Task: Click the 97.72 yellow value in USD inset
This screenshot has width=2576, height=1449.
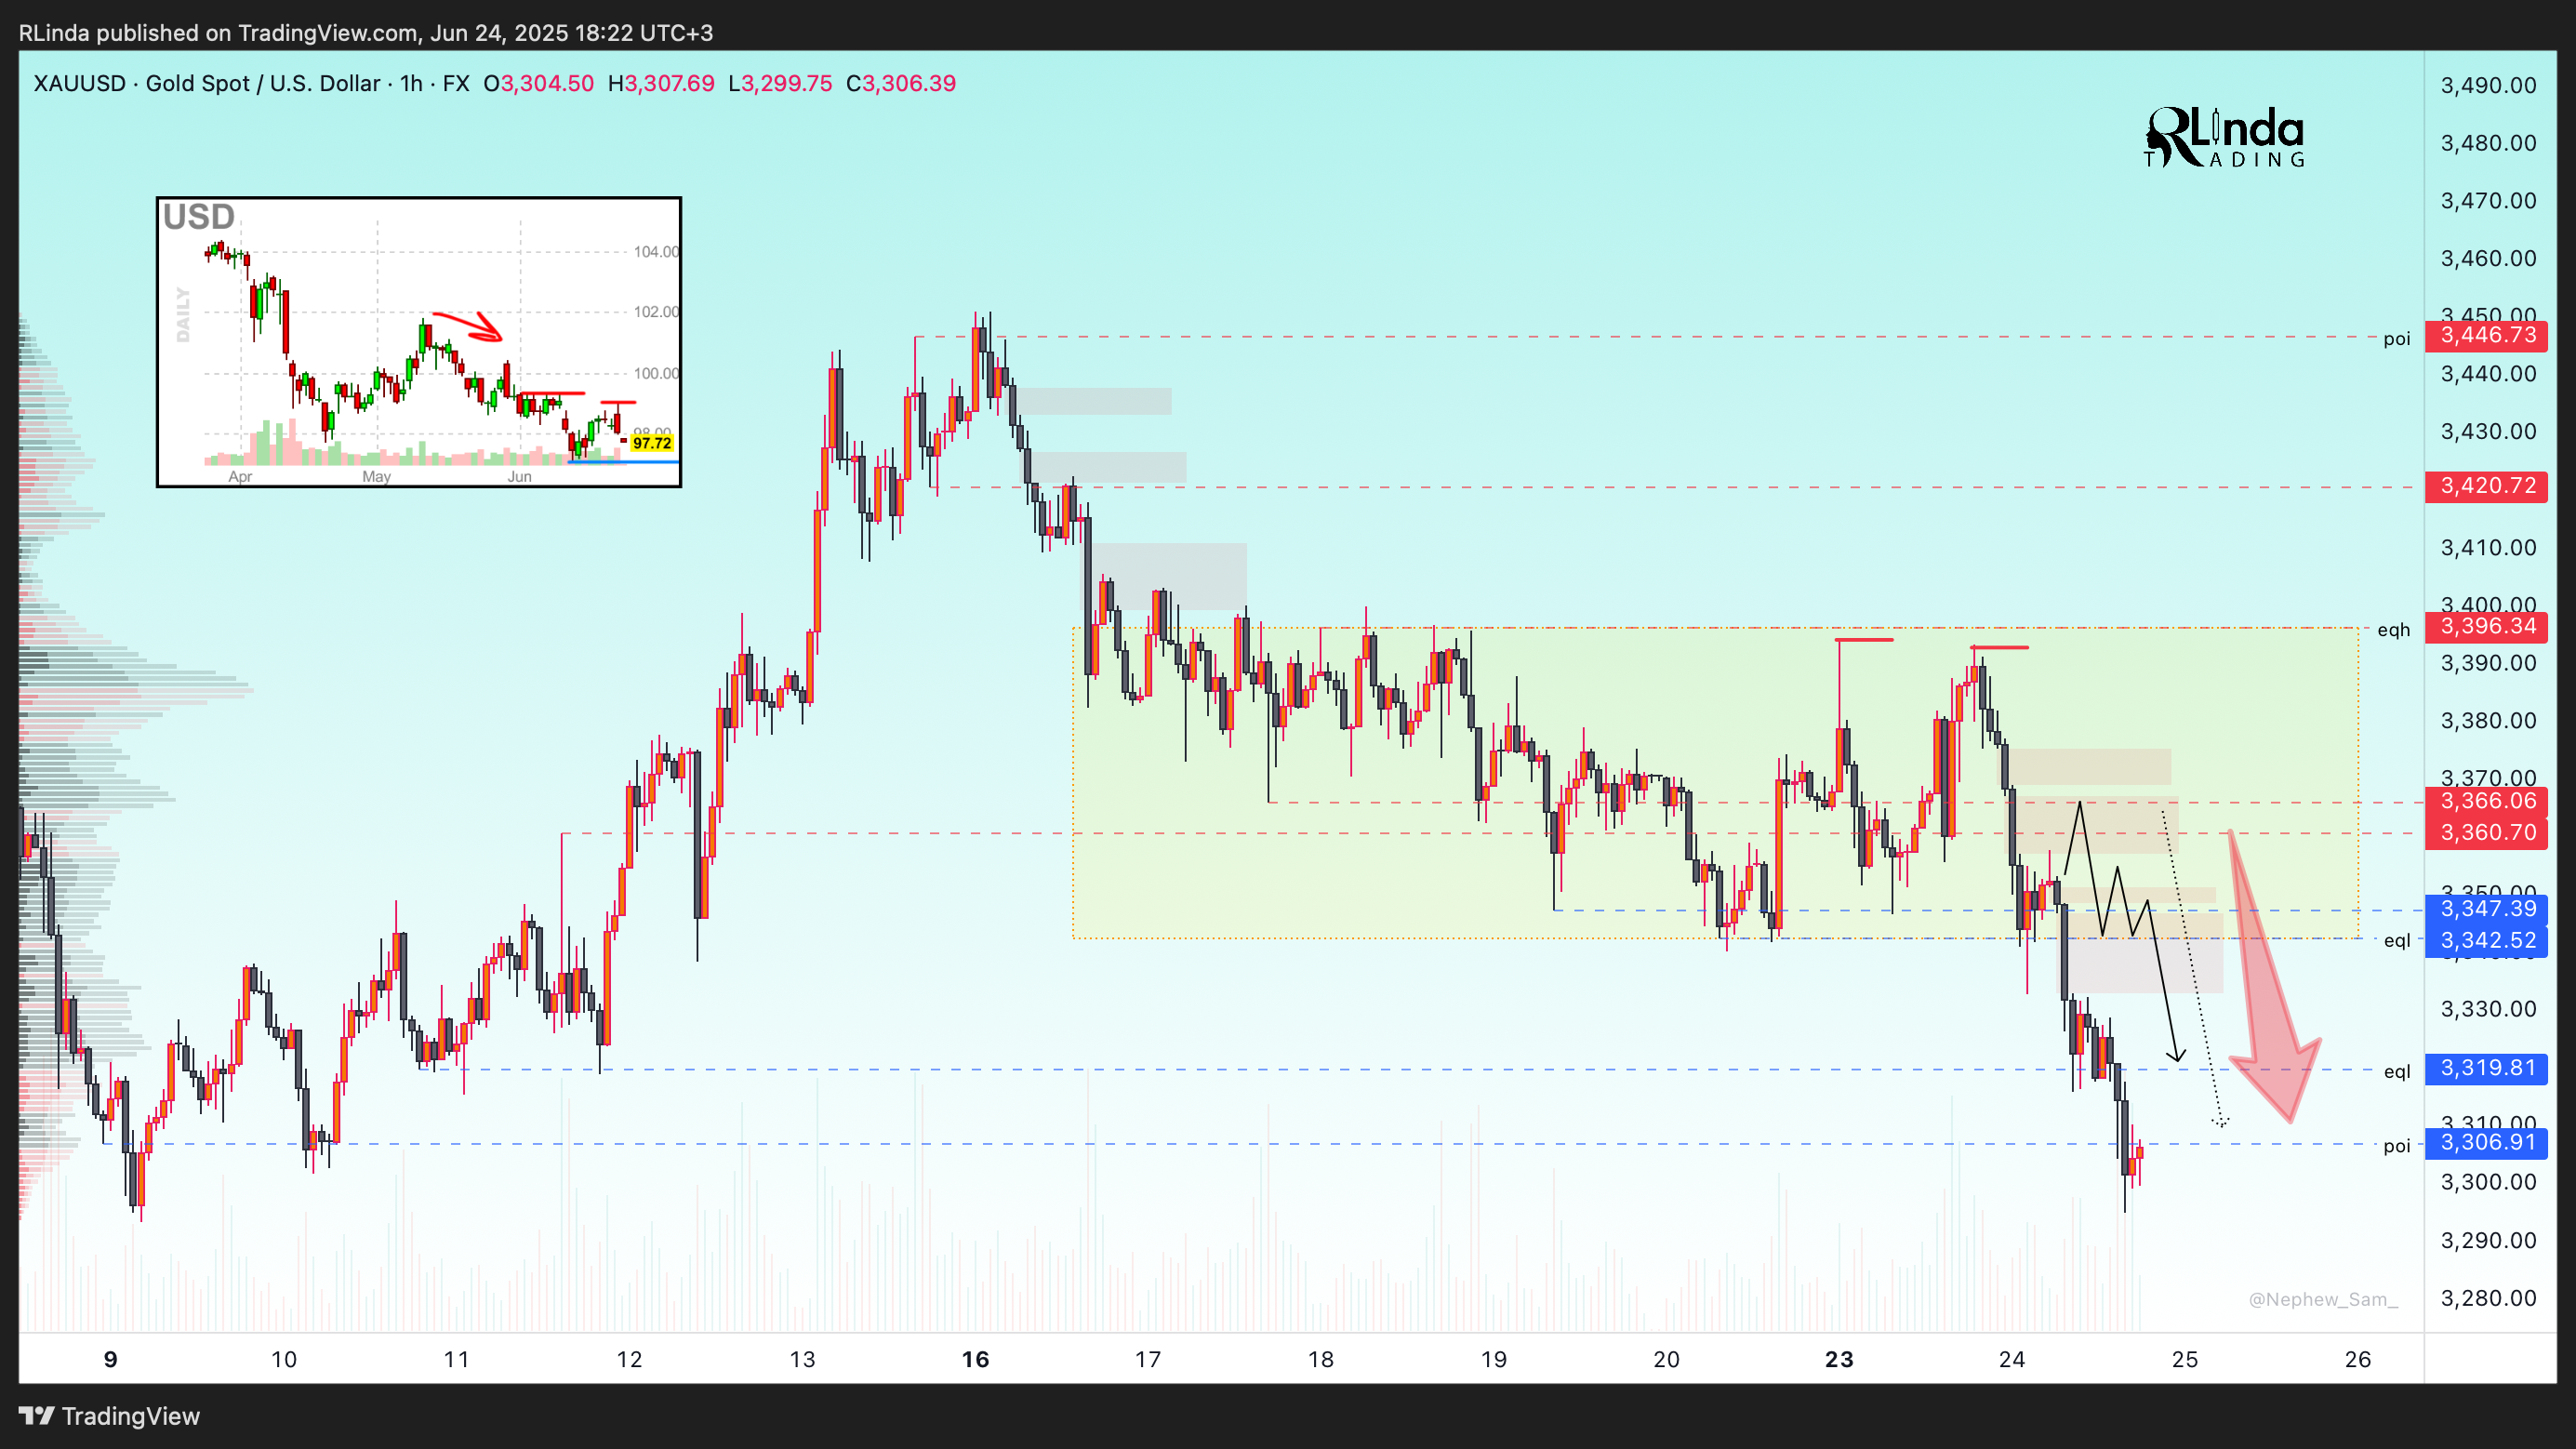Action: point(652,443)
